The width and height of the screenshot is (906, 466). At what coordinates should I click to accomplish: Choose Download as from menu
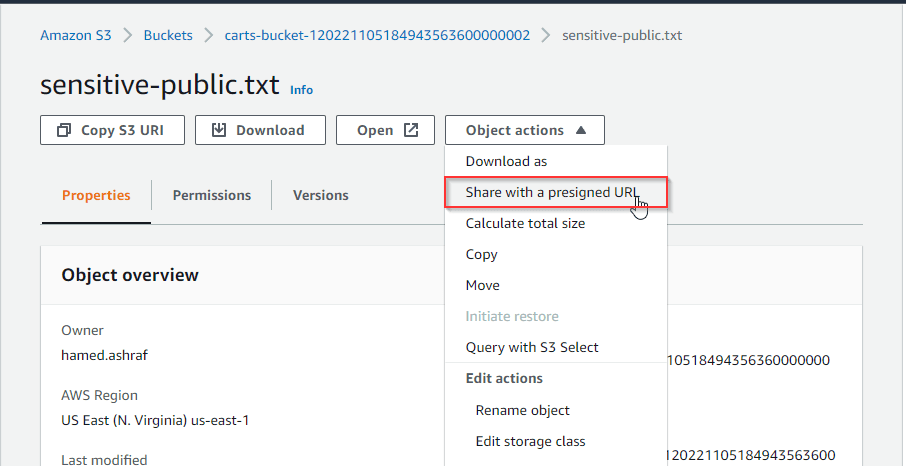pyautogui.click(x=506, y=161)
